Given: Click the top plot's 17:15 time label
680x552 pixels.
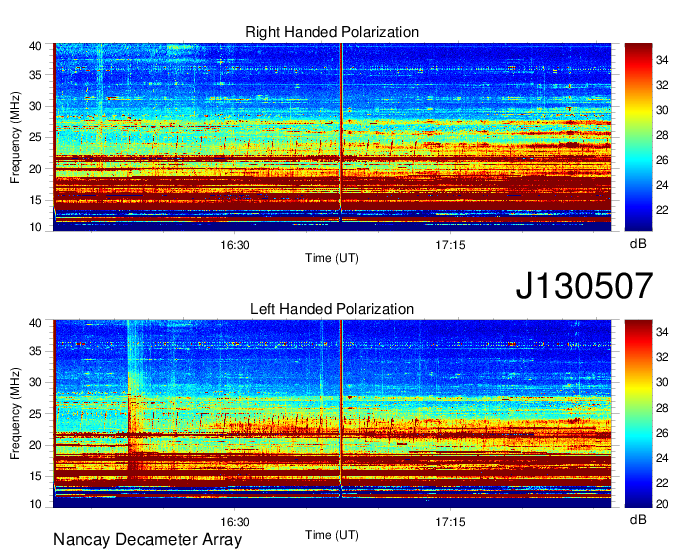Looking at the screenshot, I should [x=450, y=245].
